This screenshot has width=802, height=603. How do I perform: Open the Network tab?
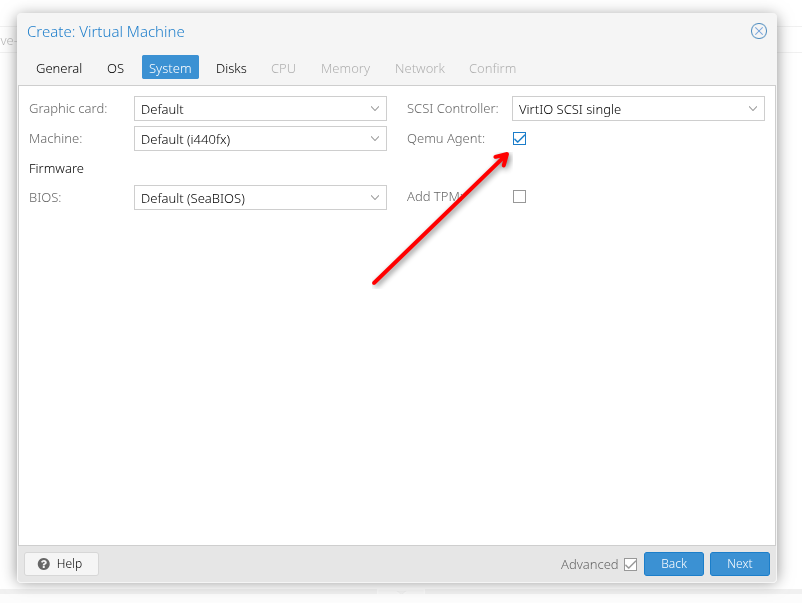coord(420,68)
